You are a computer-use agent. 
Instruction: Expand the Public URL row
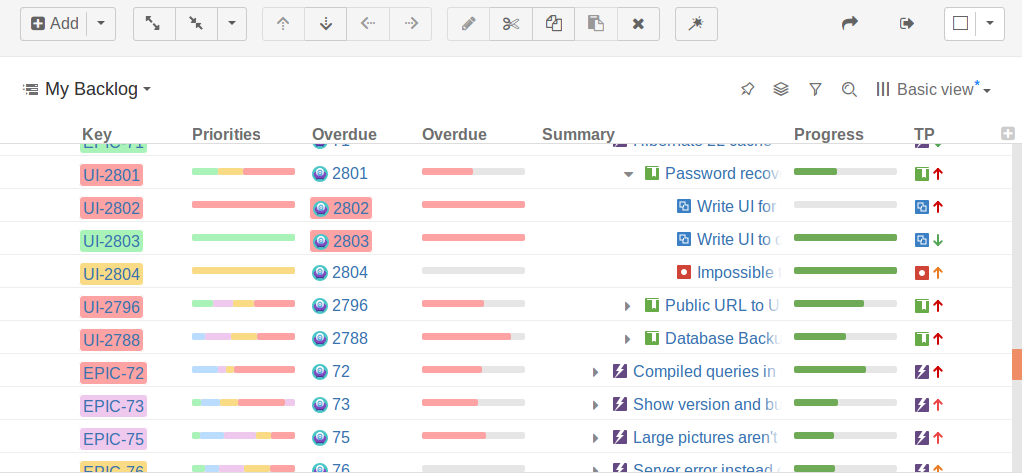(x=628, y=306)
